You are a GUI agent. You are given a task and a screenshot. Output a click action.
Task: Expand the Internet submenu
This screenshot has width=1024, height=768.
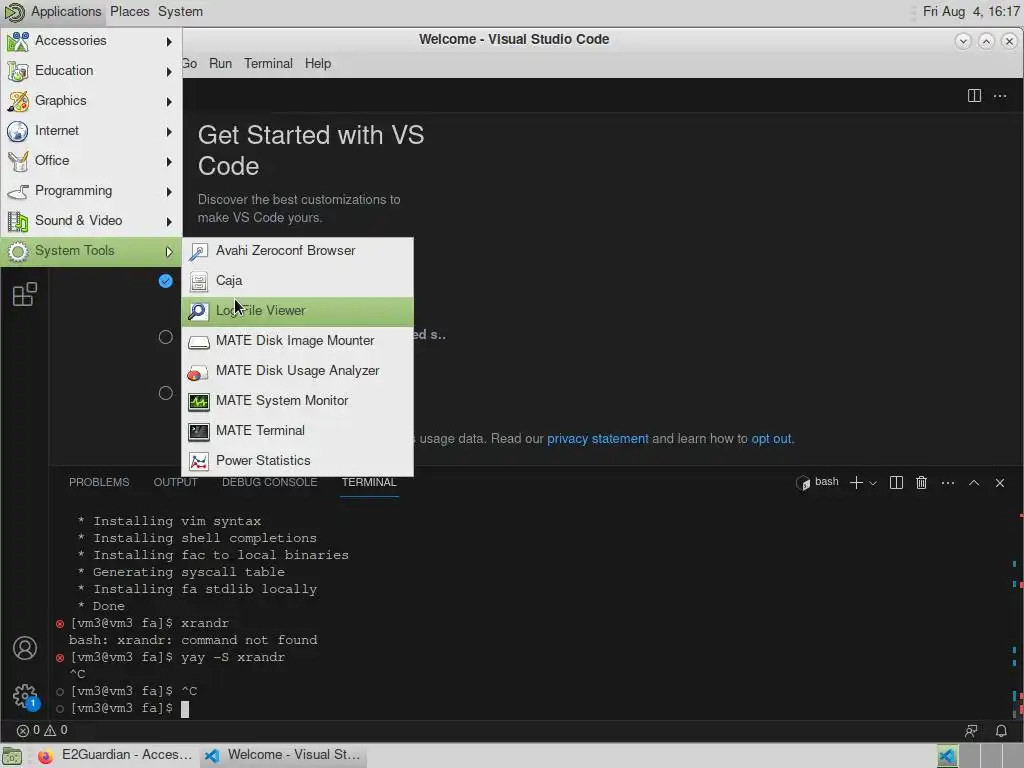point(91,131)
